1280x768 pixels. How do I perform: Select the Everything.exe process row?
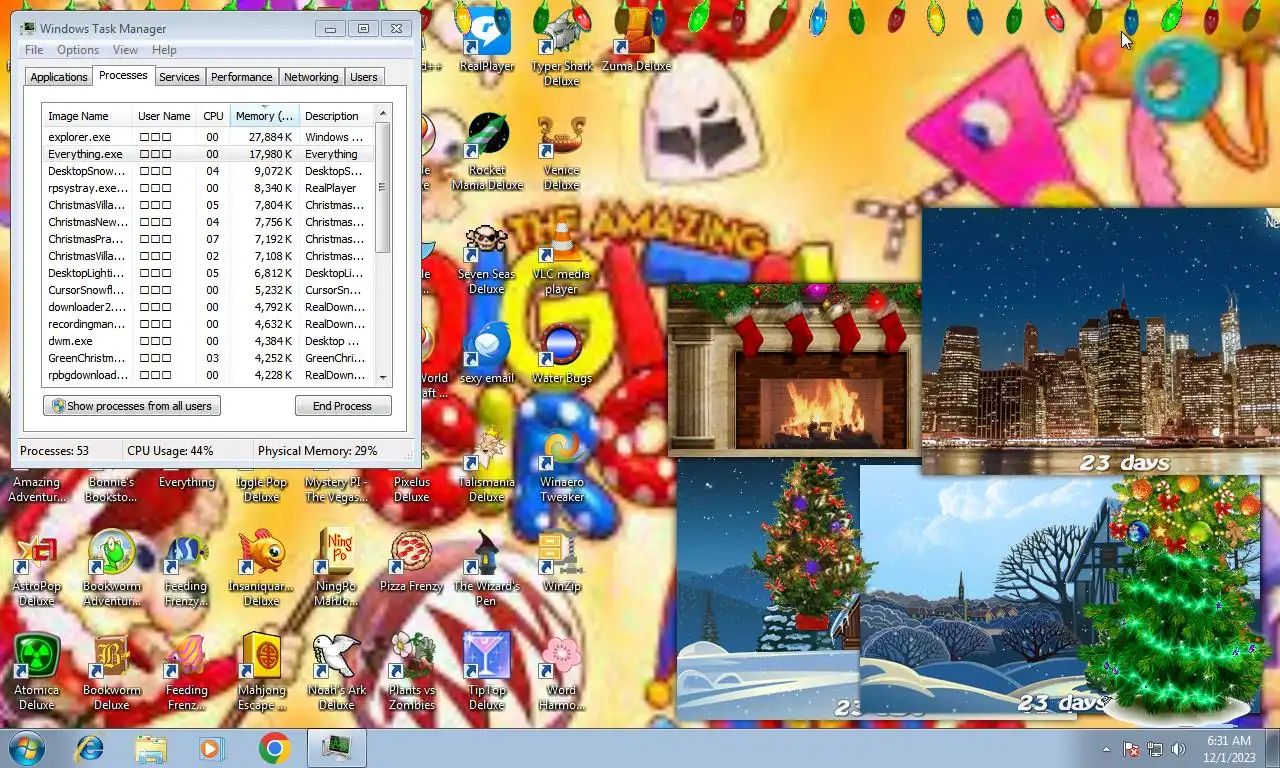pyautogui.click(x=208, y=154)
